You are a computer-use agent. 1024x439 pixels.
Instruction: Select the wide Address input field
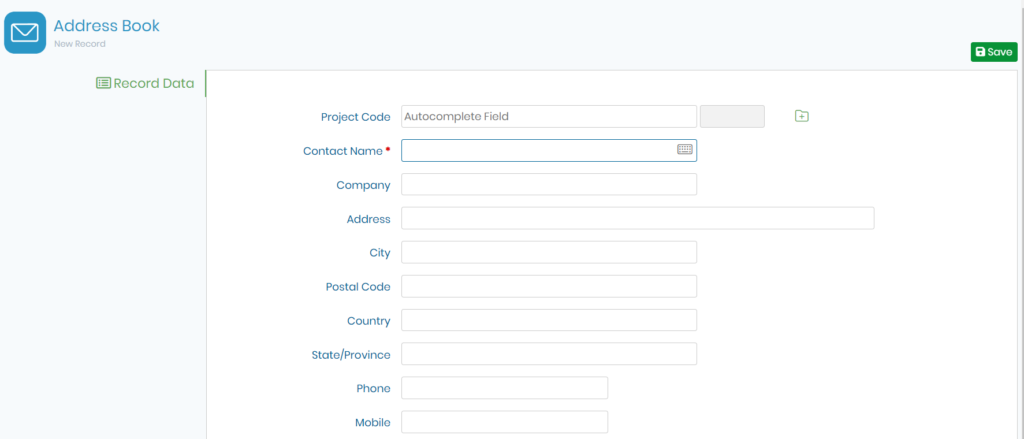pyautogui.click(x=637, y=218)
